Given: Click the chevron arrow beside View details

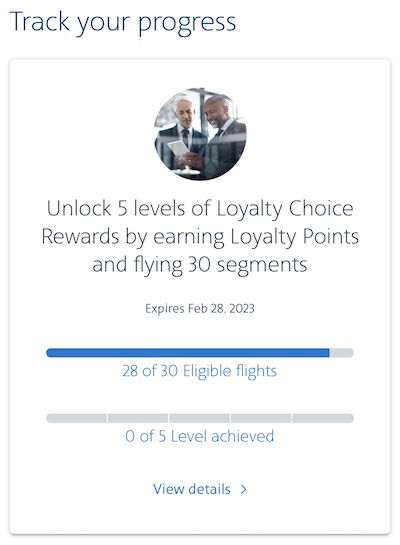Looking at the screenshot, I should pos(244,489).
